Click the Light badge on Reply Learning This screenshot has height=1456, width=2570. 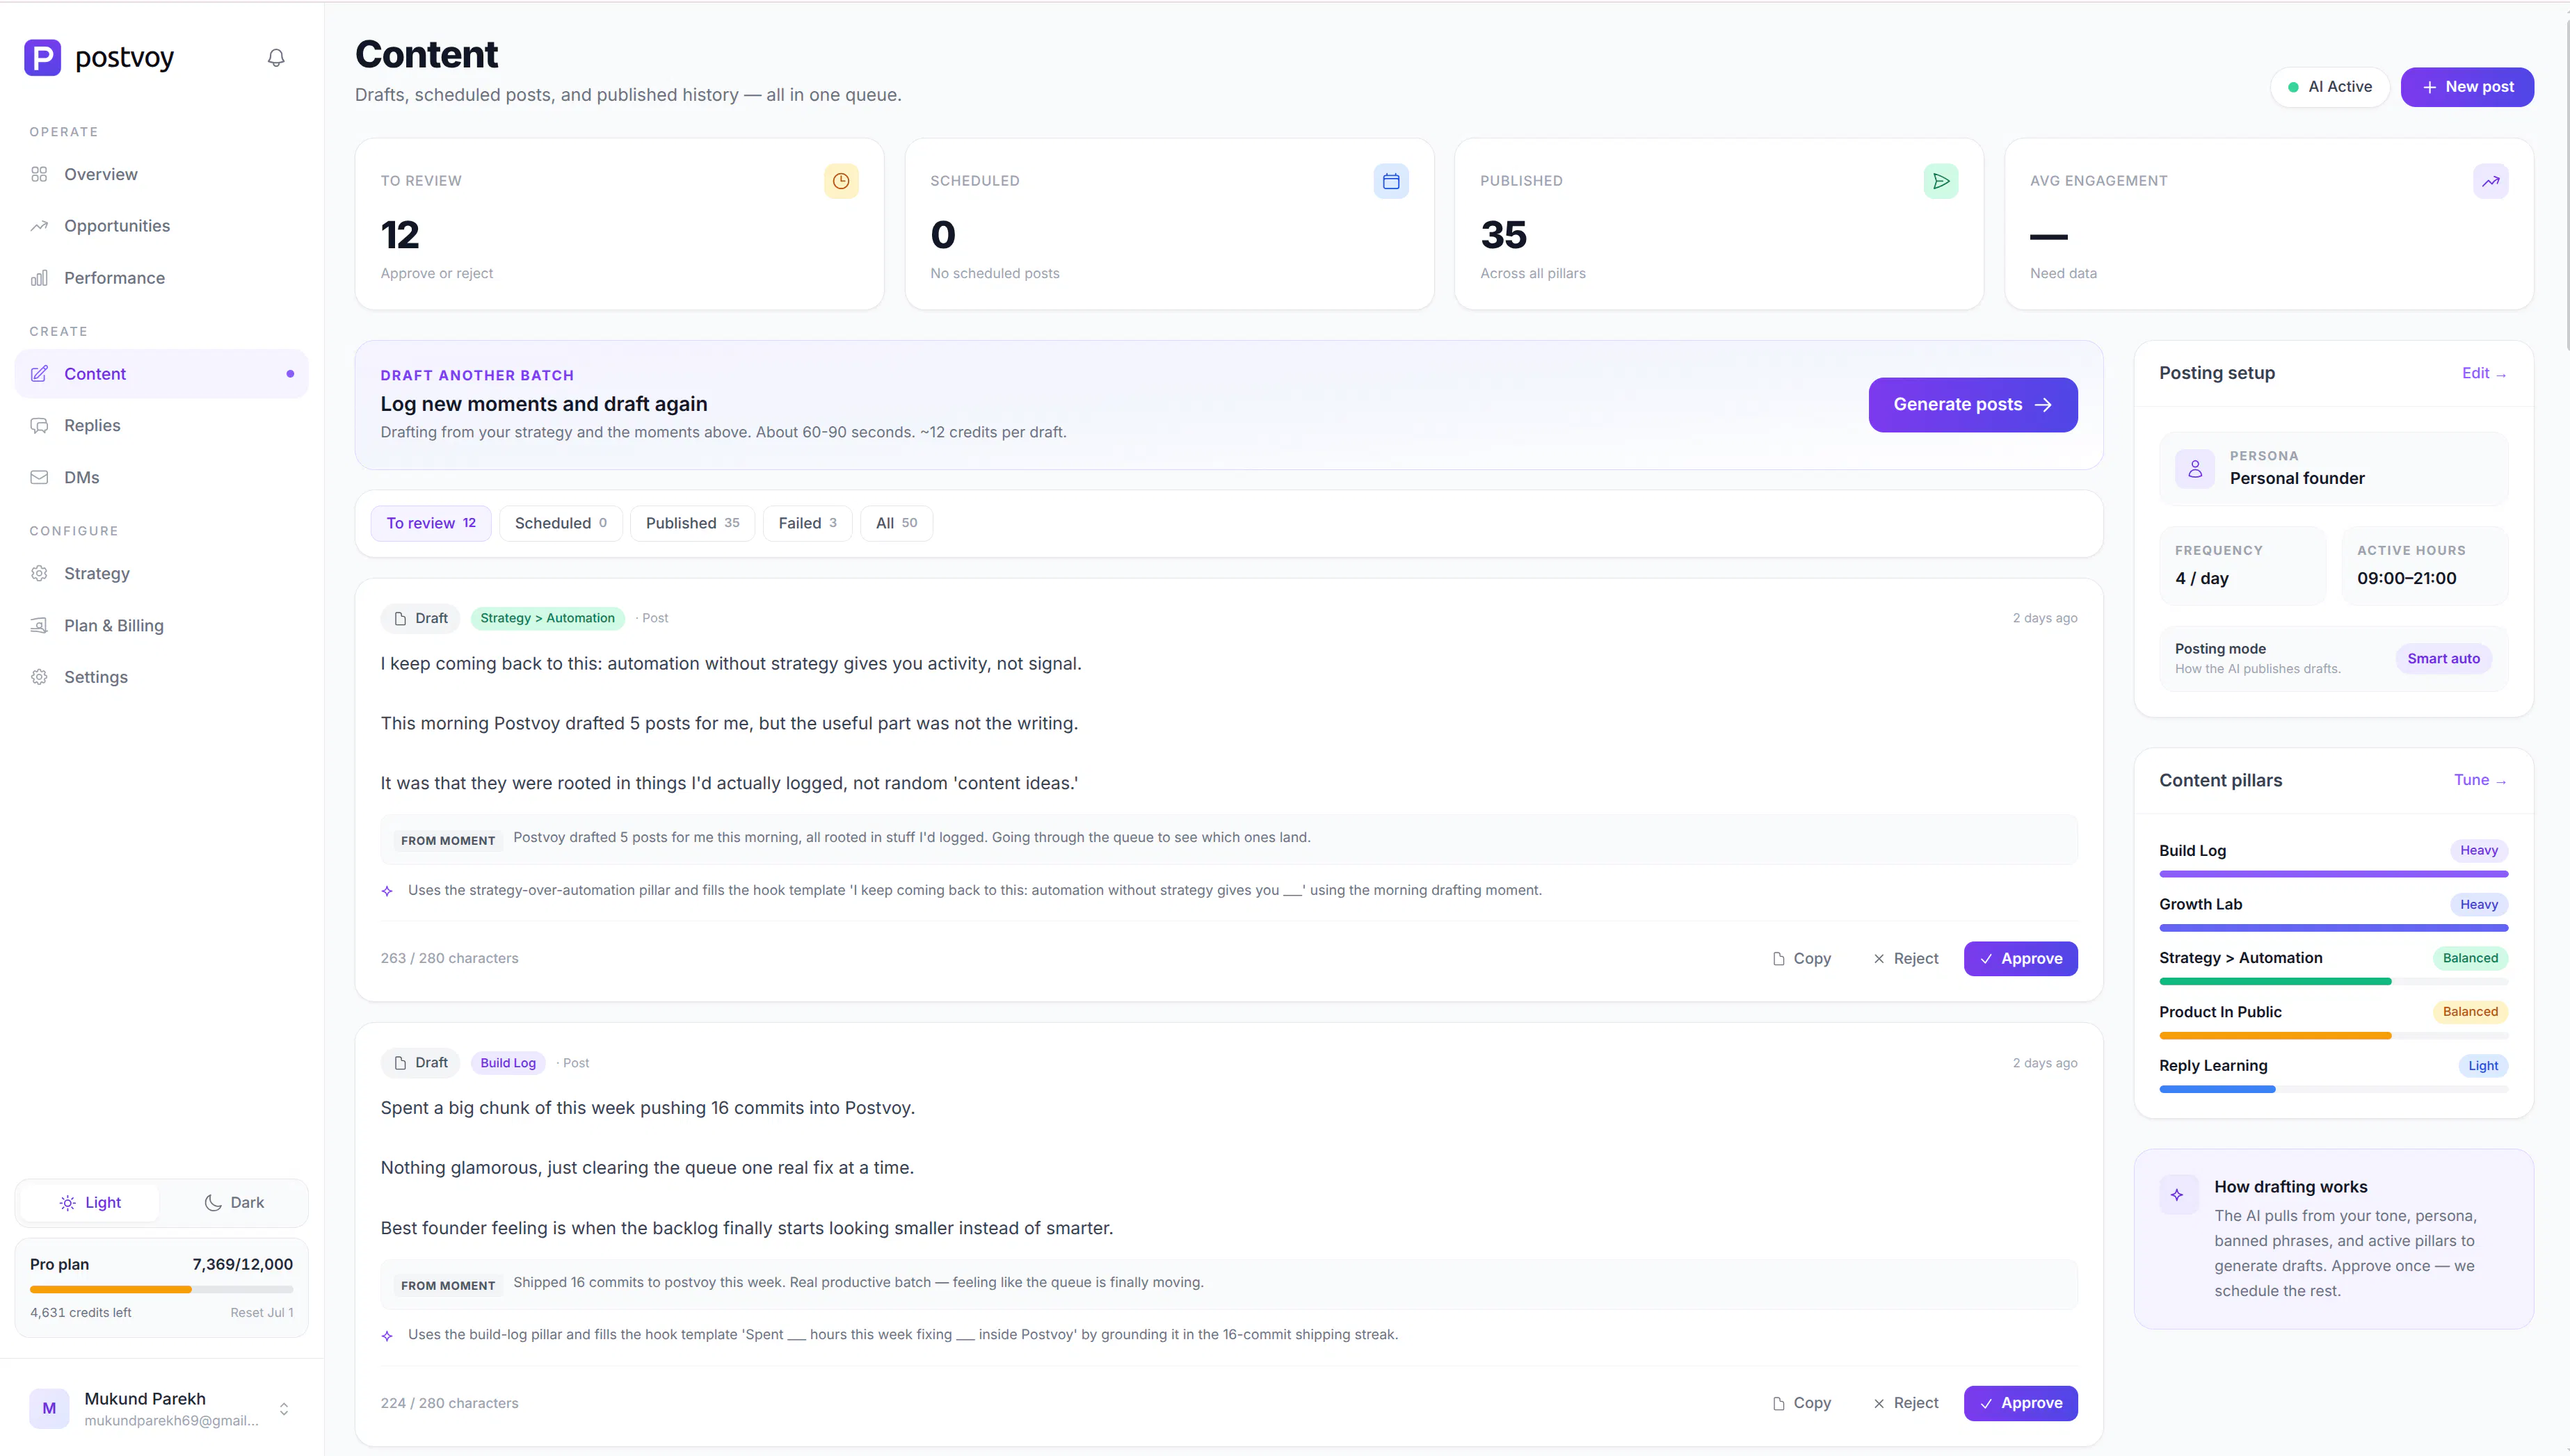tap(2482, 1066)
